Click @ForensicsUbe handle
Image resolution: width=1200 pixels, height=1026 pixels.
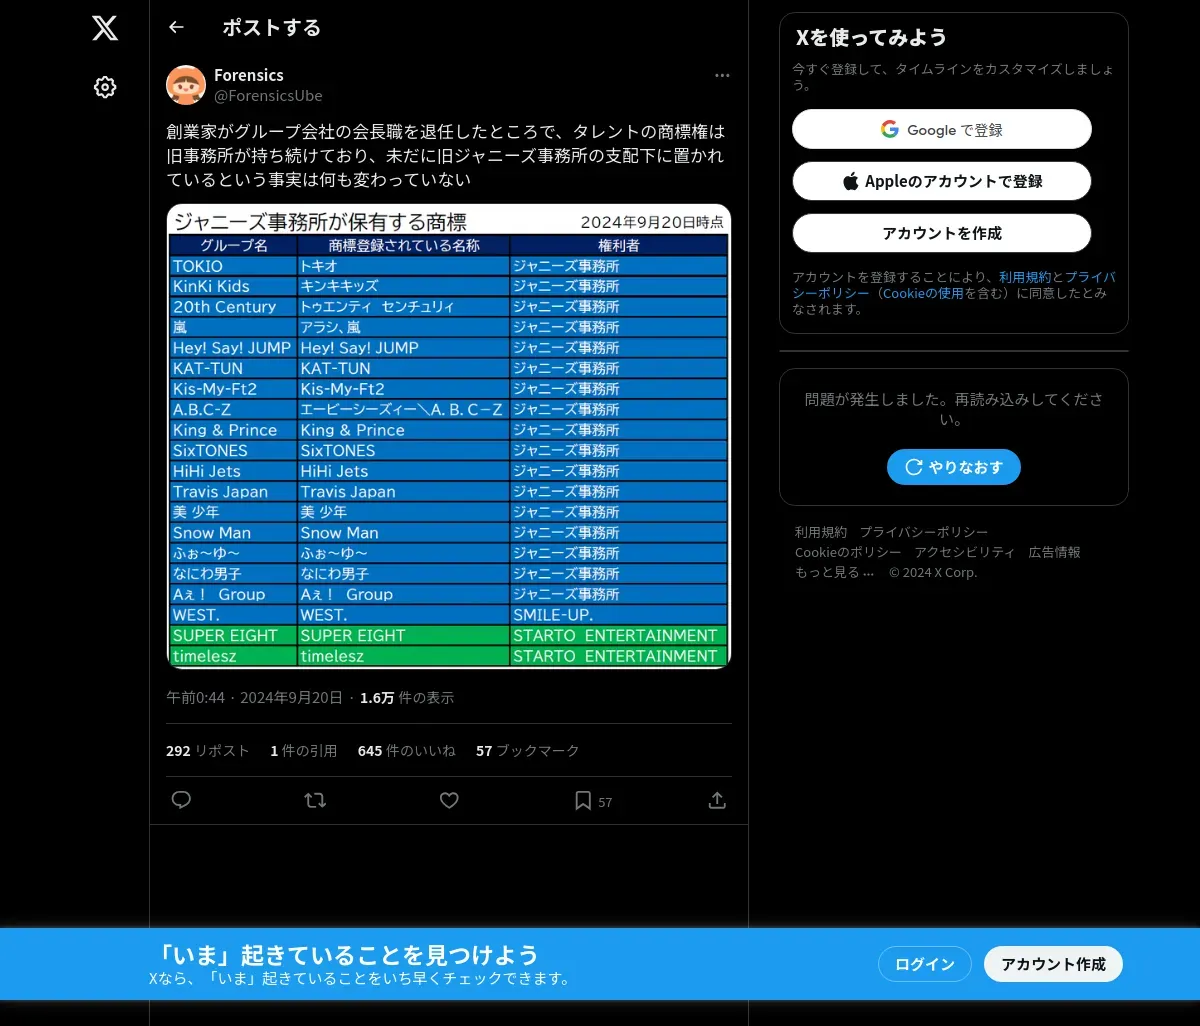[268, 96]
